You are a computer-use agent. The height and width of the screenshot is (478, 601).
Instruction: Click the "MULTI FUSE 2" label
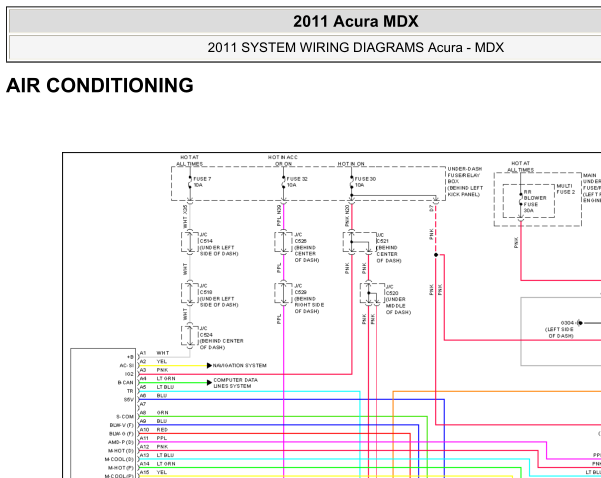click(x=566, y=189)
